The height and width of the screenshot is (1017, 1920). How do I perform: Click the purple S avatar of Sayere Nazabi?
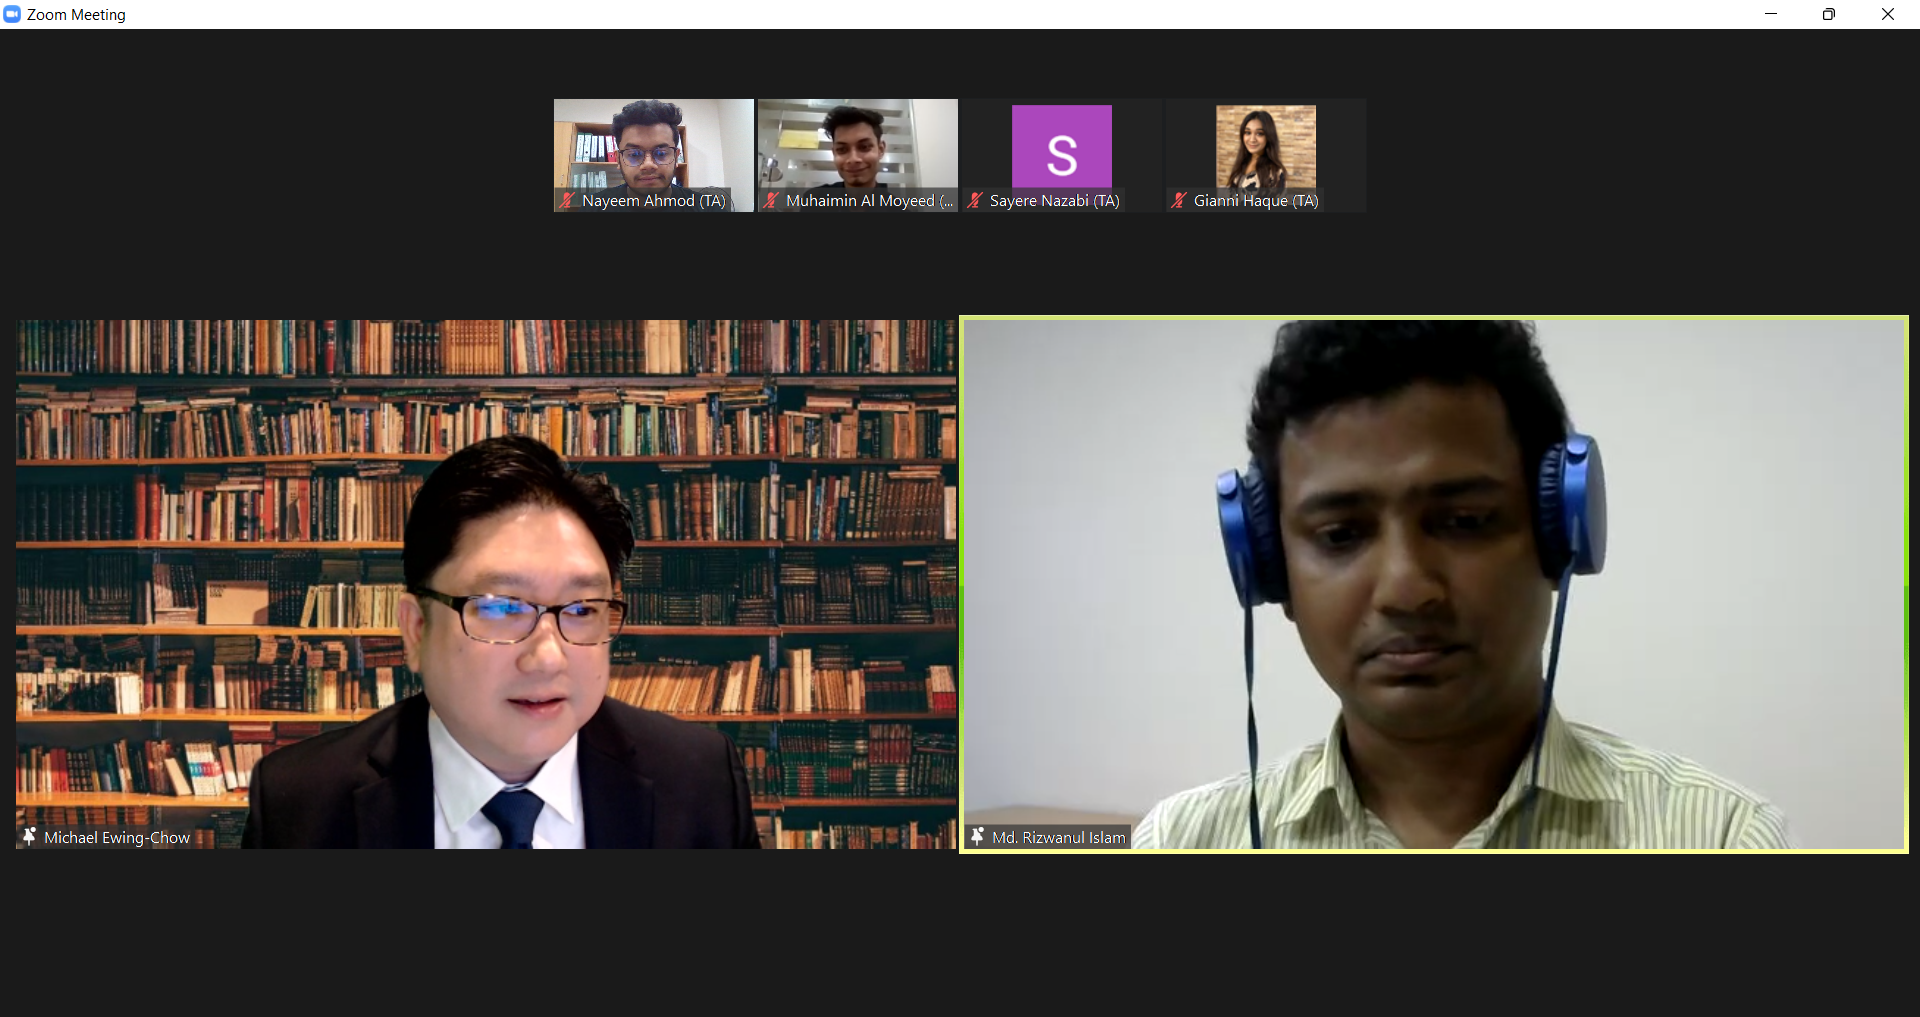tap(1061, 147)
